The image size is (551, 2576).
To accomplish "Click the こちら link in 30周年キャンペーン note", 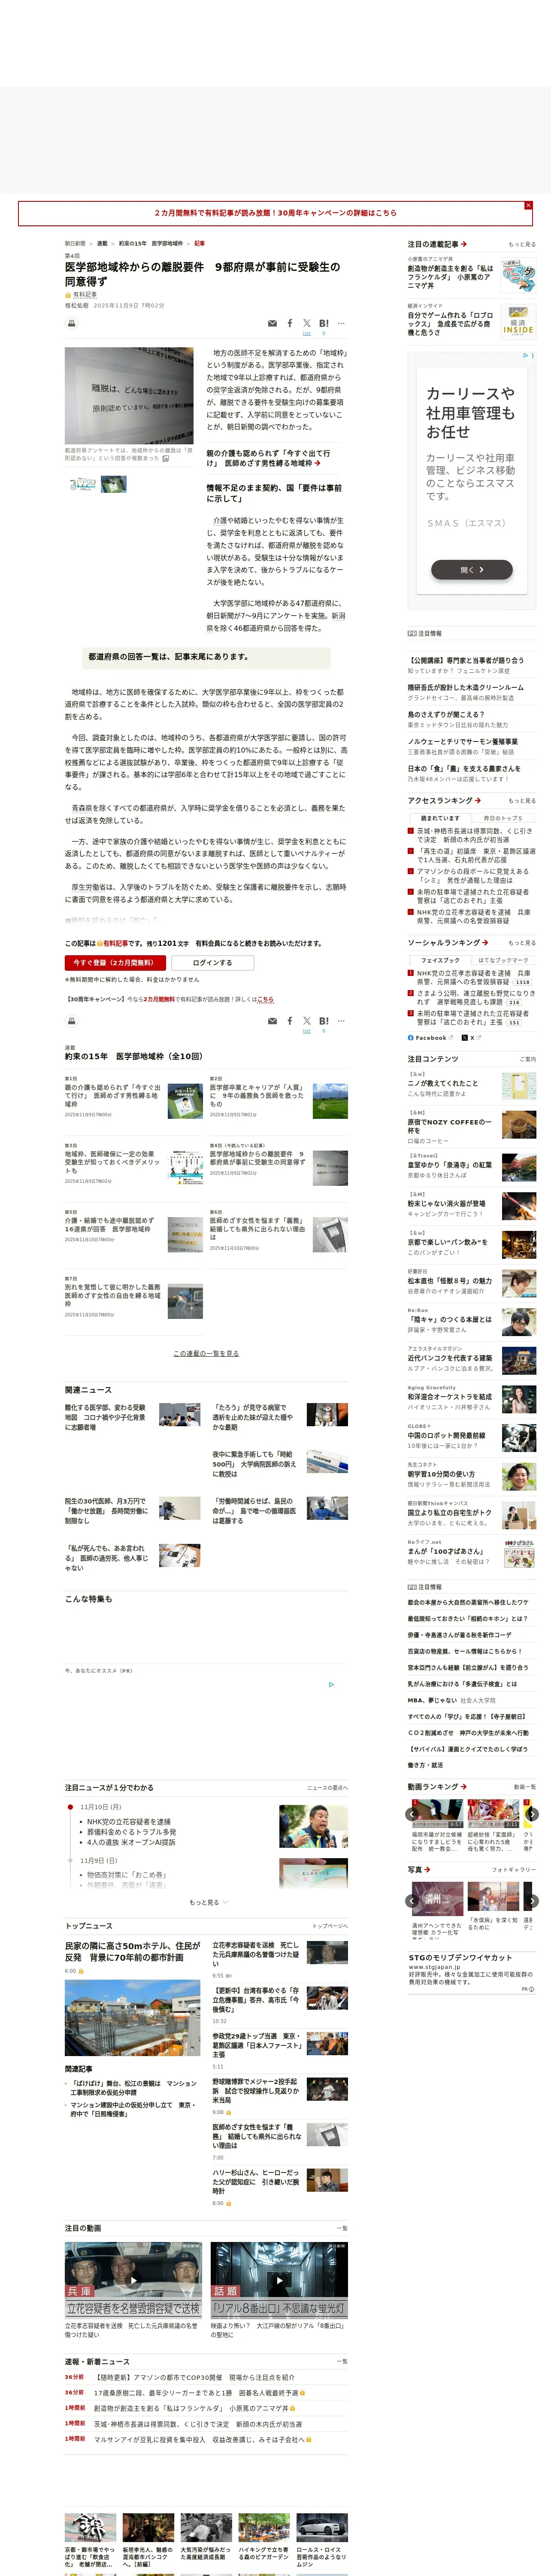I will click(x=265, y=999).
